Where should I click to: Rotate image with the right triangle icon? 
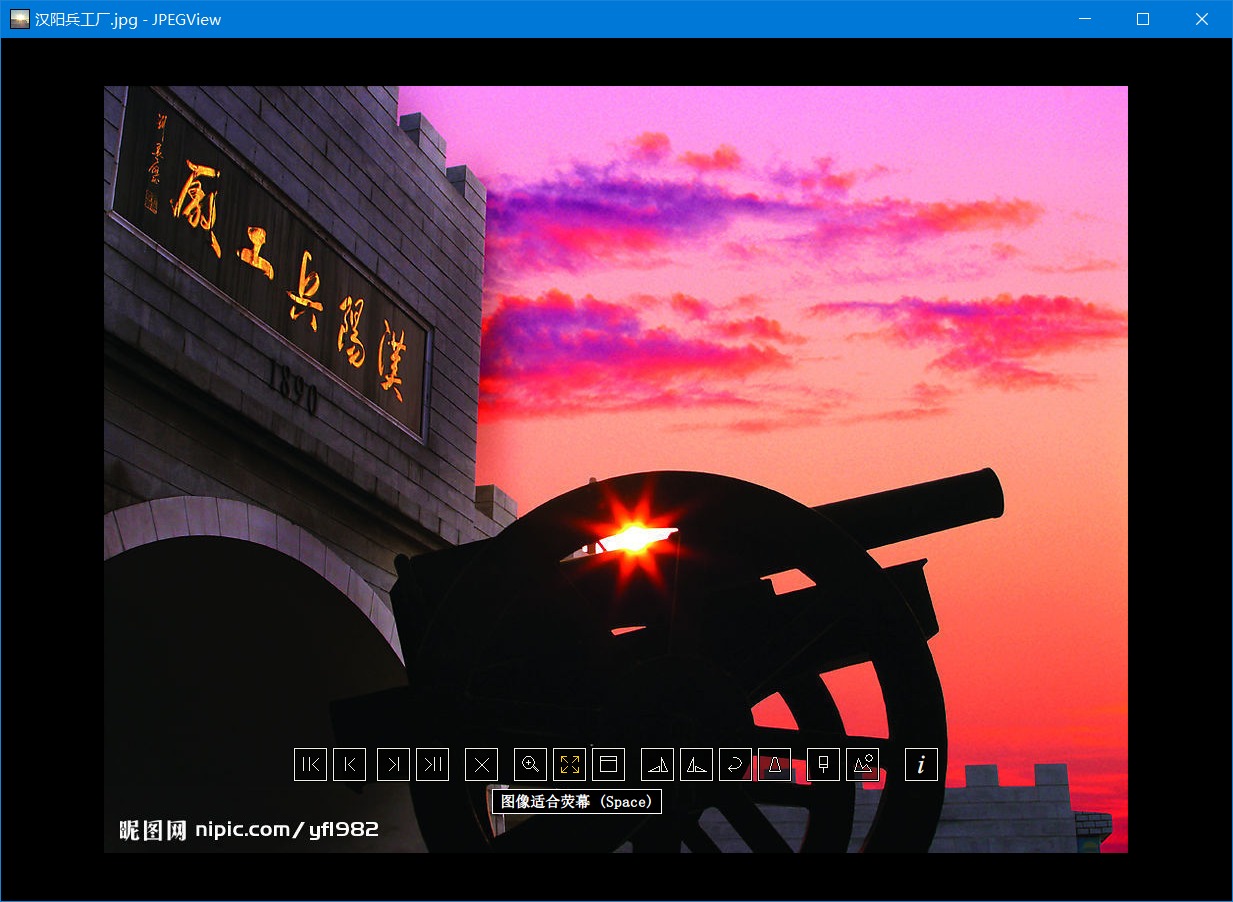(x=696, y=765)
